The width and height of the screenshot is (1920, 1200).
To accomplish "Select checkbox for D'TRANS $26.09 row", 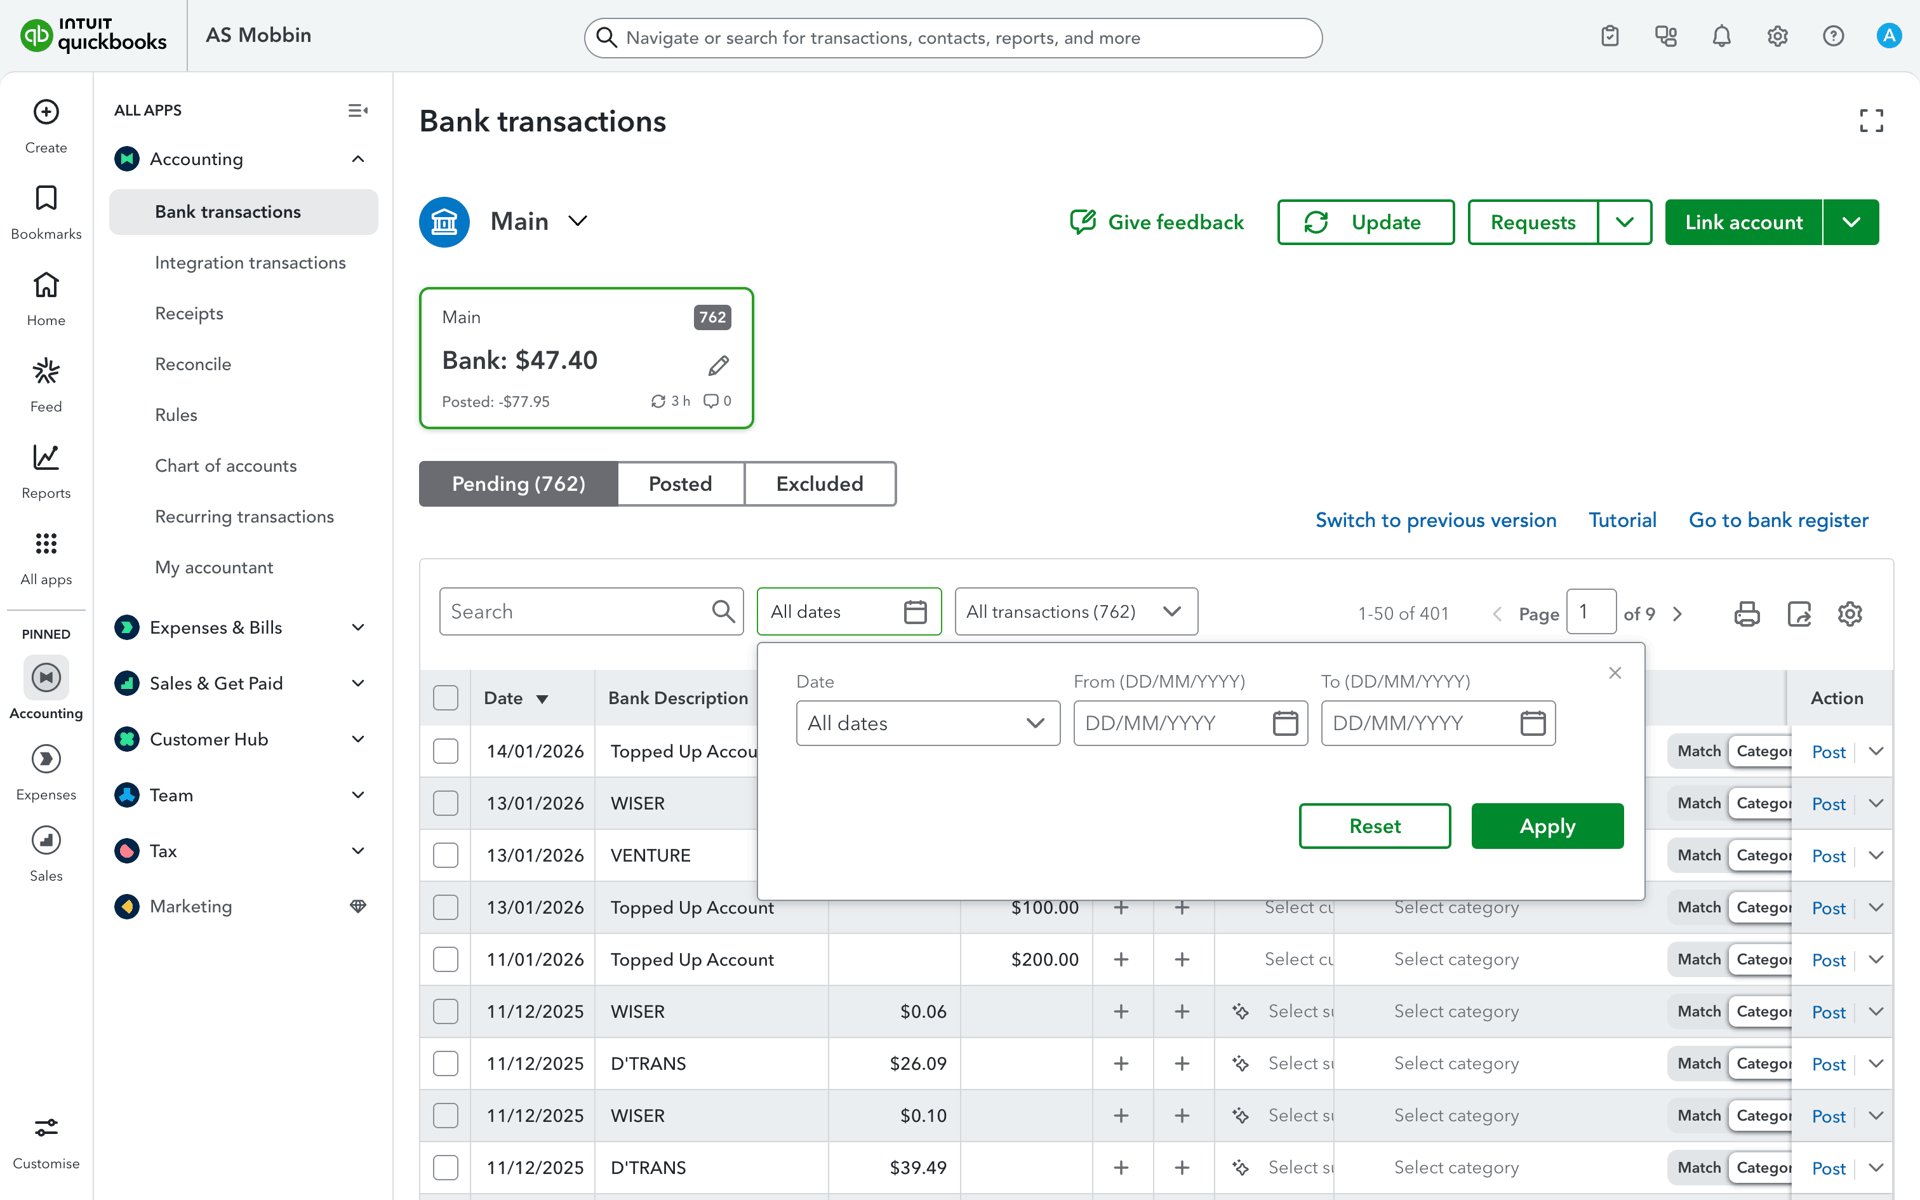I will point(446,1063).
